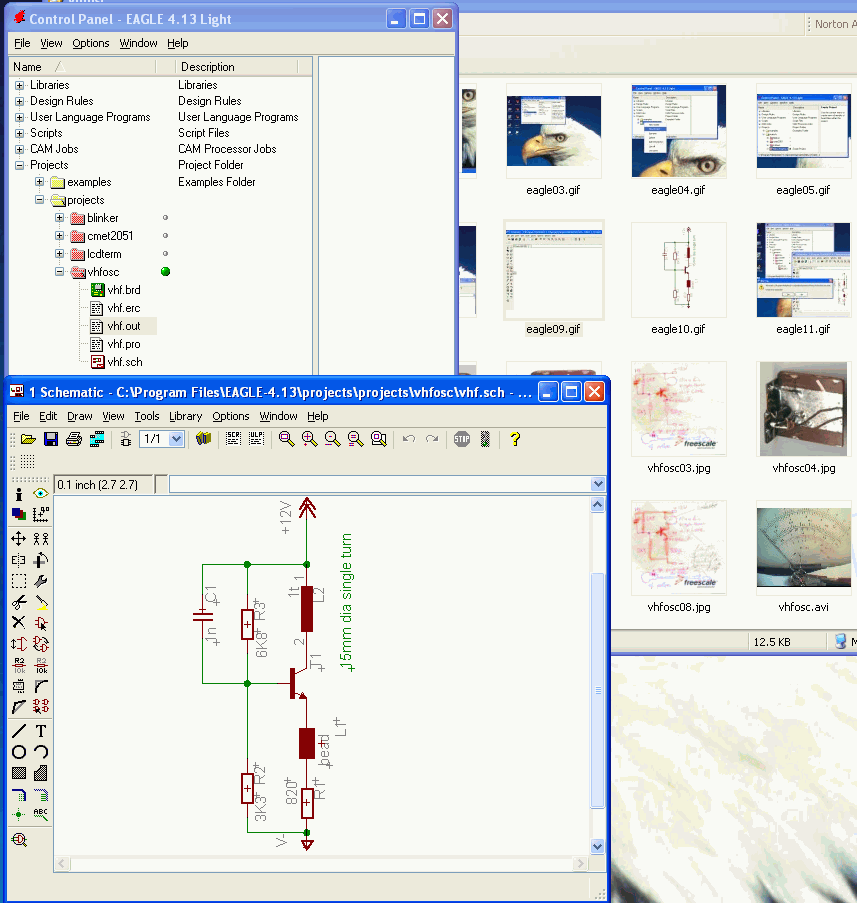
Task: Select the Add part tool
Action: tap(41, 623)
